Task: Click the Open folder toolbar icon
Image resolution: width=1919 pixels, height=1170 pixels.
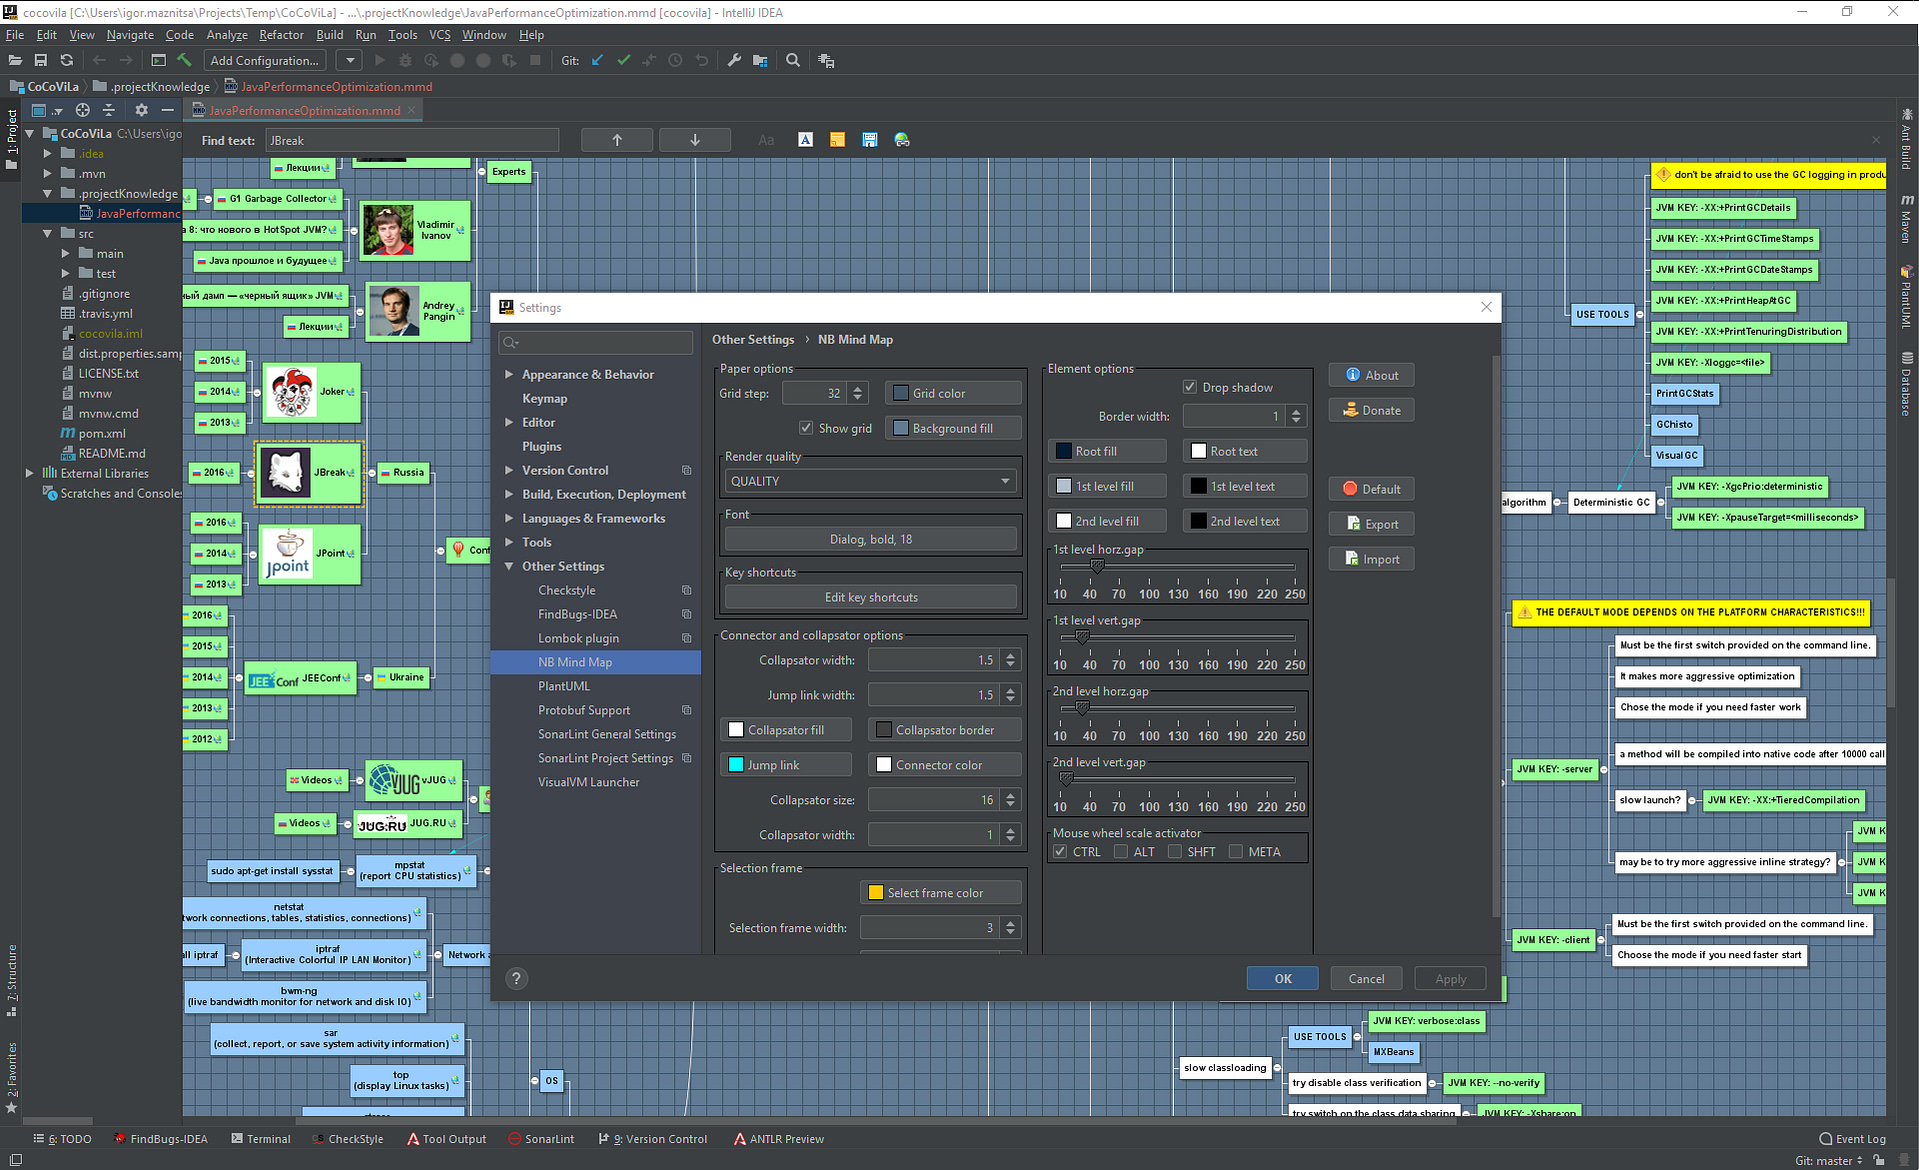Action: click(x=15, y=61)
